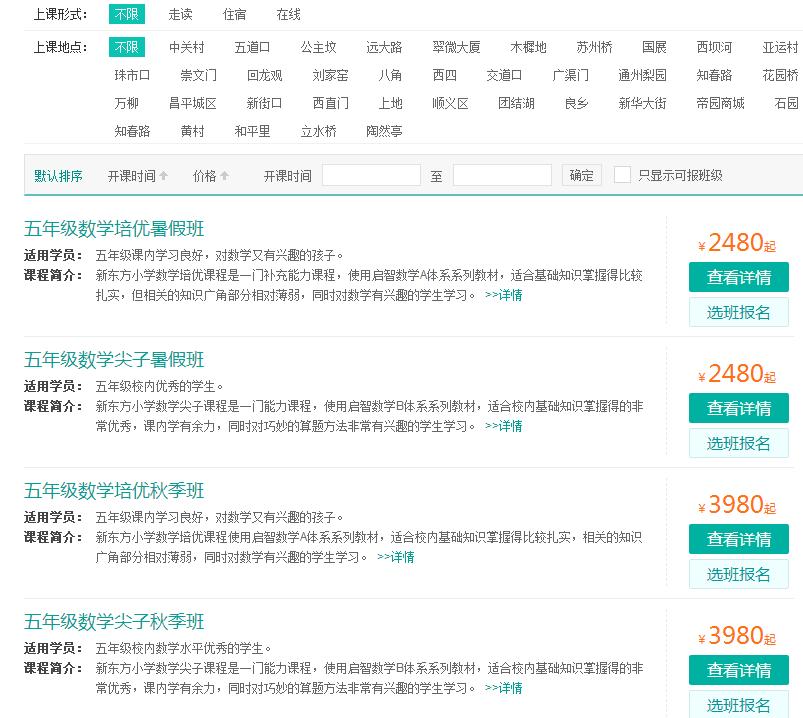Click the 确定 button to confirm dates
803x718 pixels.
coord(581,174)
